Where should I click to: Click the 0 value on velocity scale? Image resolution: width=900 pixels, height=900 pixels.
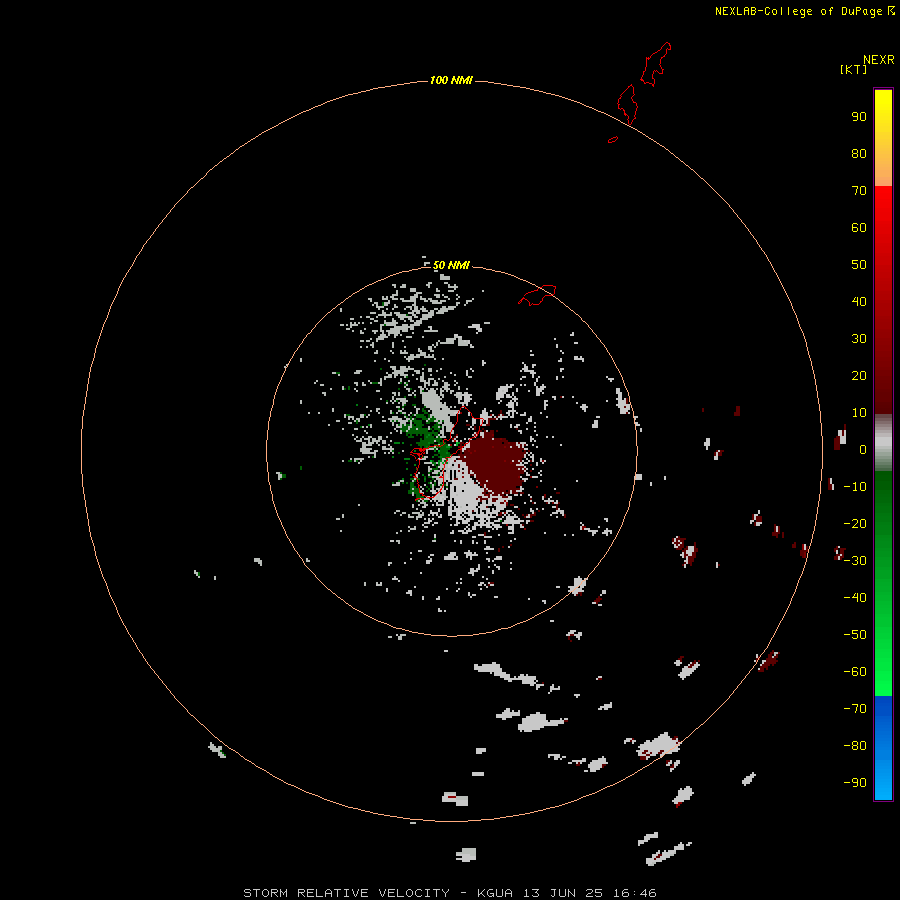[863, 449]
